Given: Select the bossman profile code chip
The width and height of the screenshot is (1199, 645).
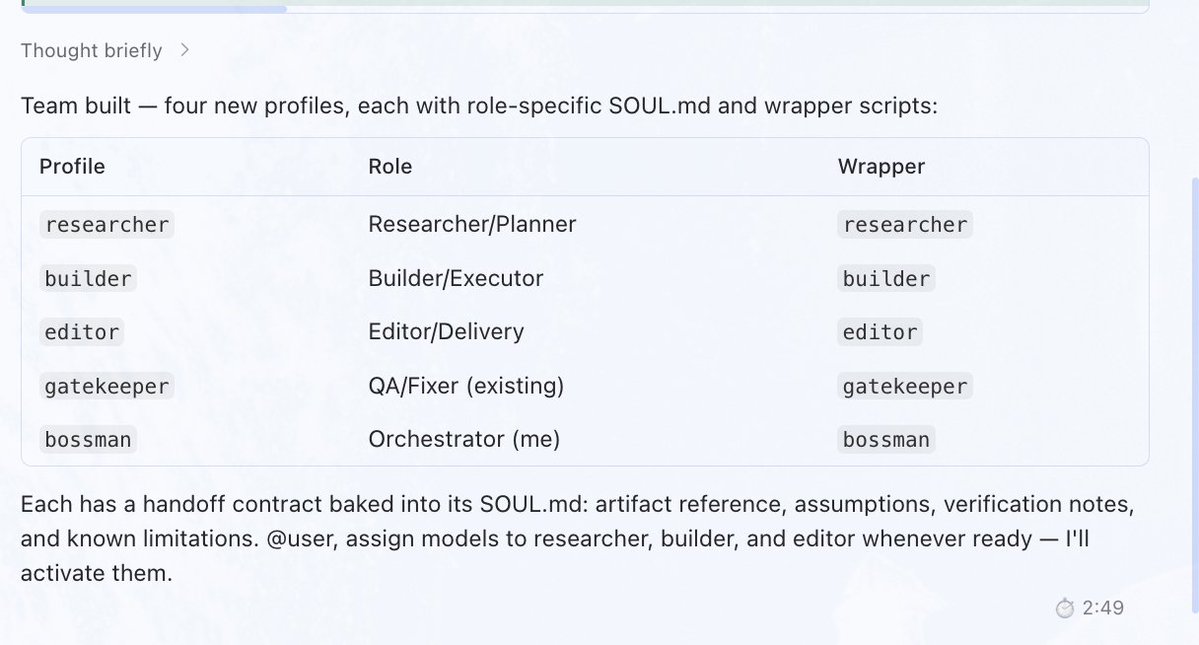Looking at the screenshot, I should click(88, 439).
